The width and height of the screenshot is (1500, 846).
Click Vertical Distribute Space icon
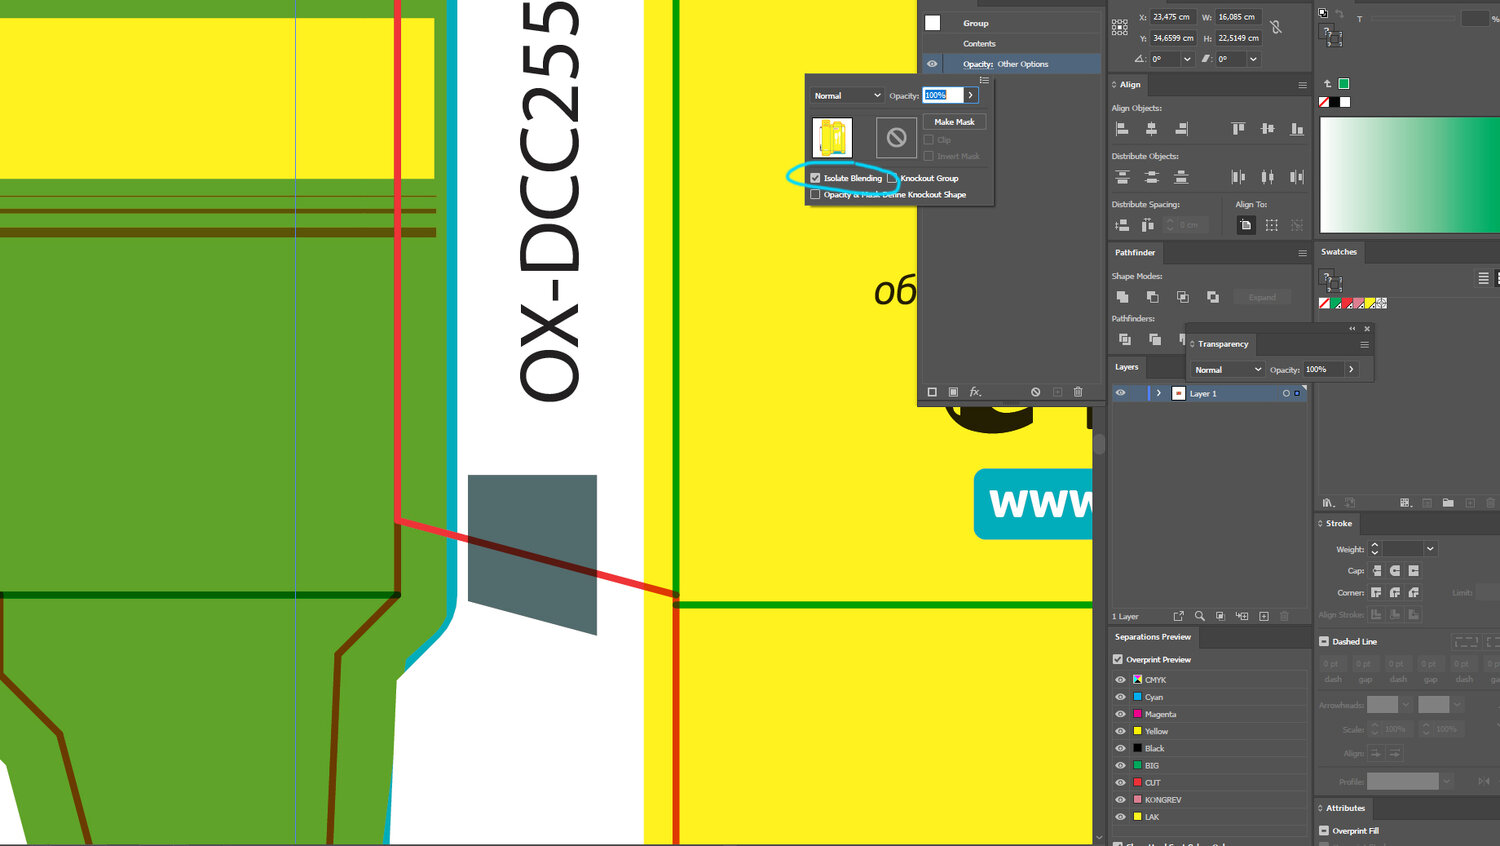[x=1122, y=225]
